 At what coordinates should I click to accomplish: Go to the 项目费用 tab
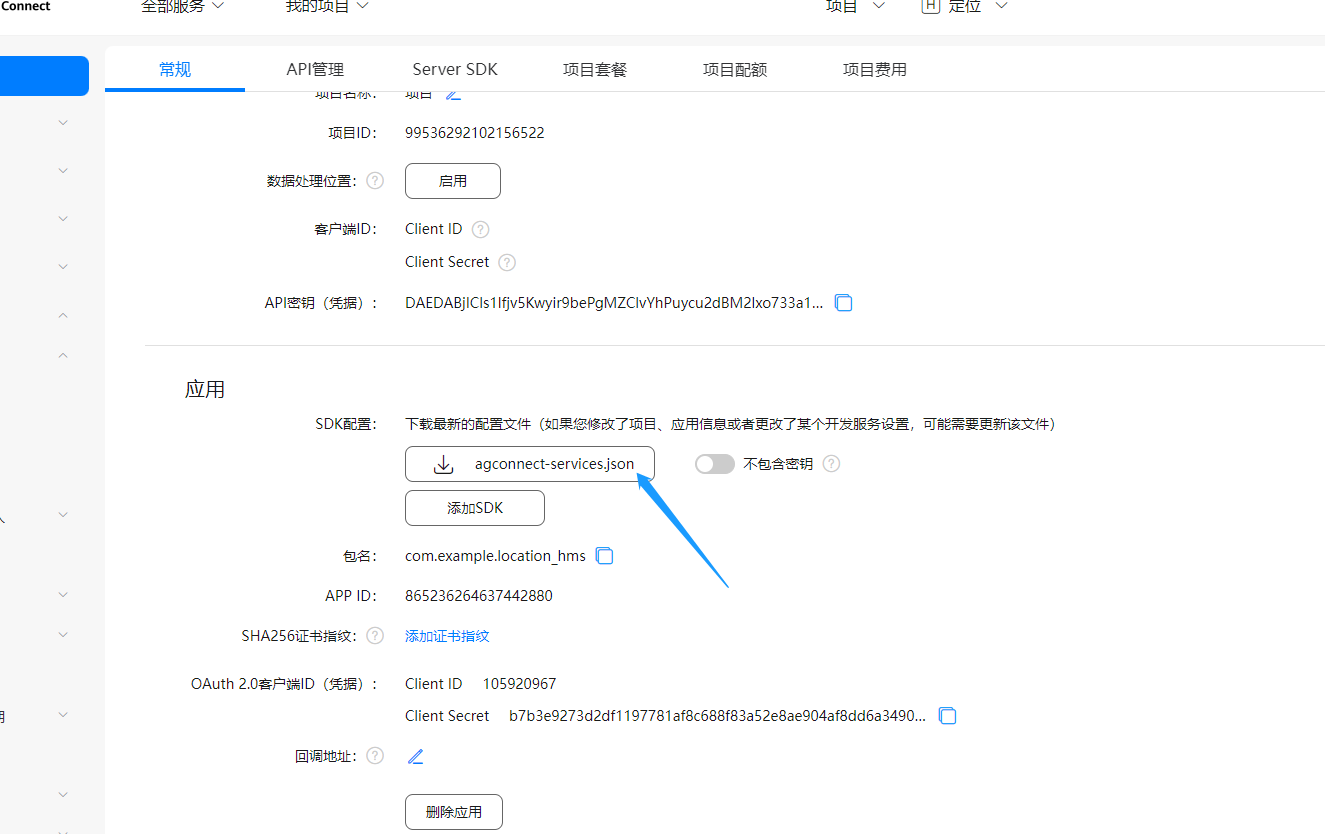tap(875, 69)
